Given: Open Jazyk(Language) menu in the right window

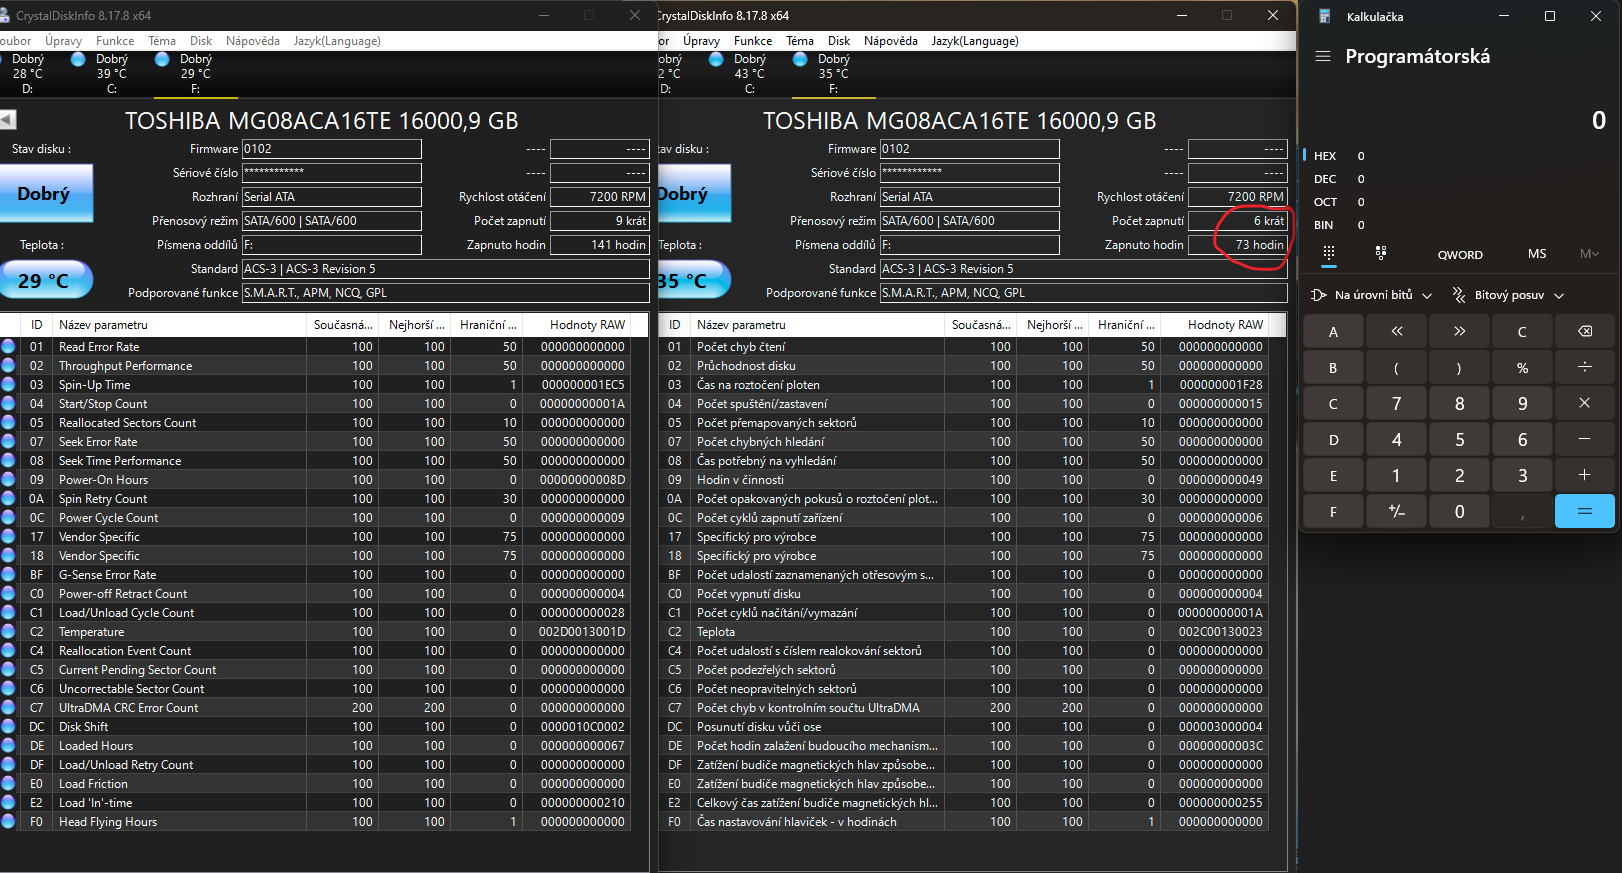Looking at the screenshot, I should click(974, 41).
